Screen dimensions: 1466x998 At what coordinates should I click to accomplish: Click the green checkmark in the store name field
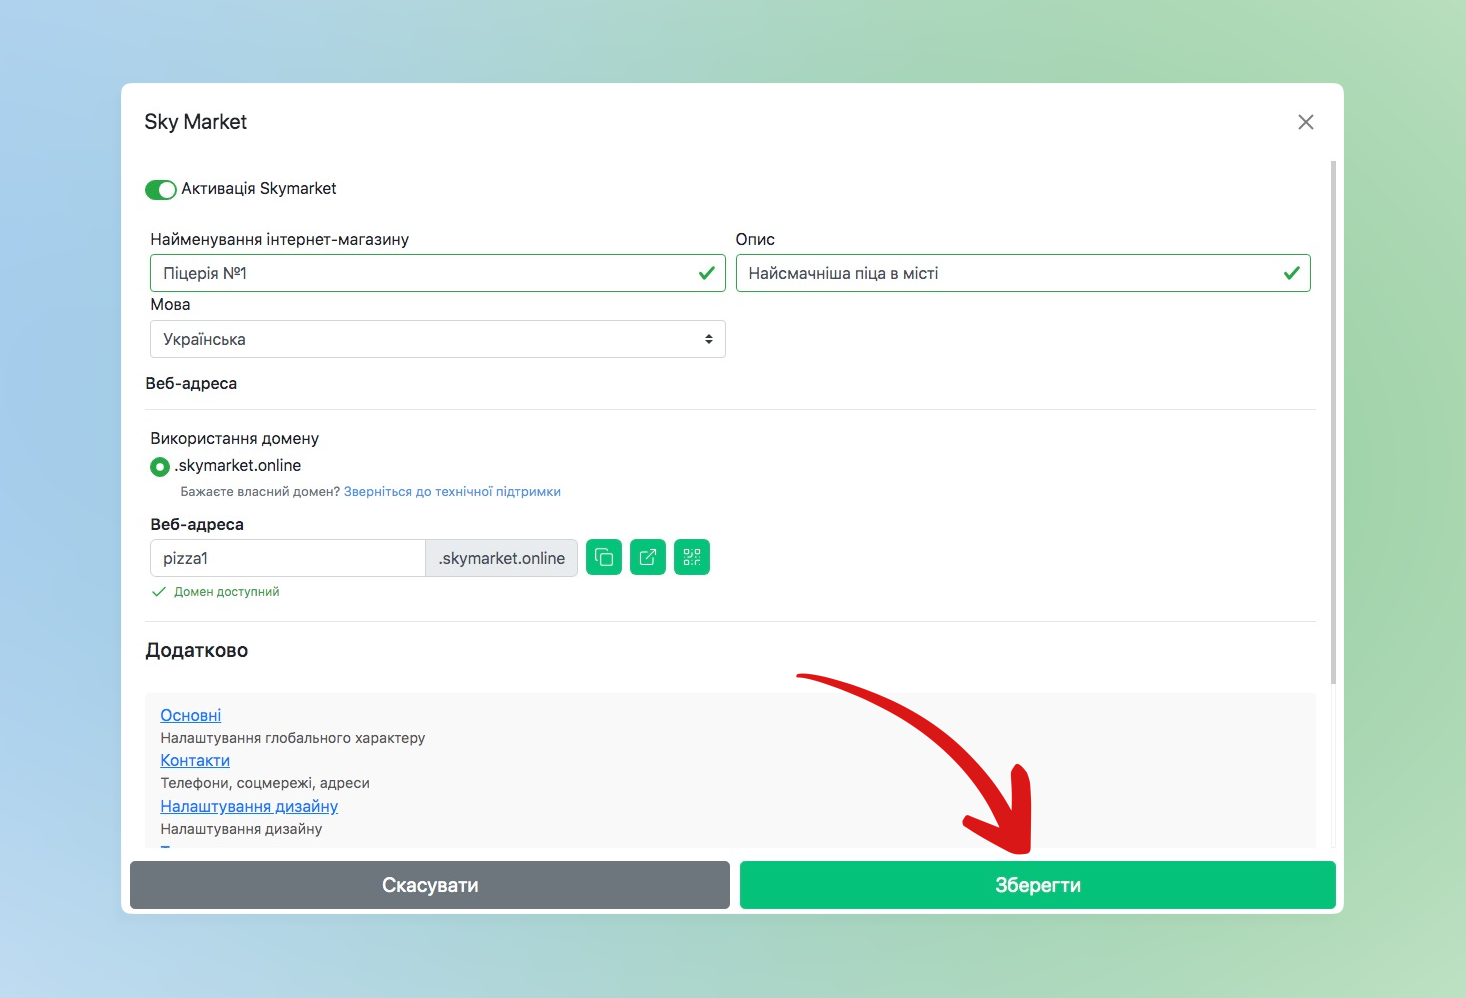[x=706, y=273]
